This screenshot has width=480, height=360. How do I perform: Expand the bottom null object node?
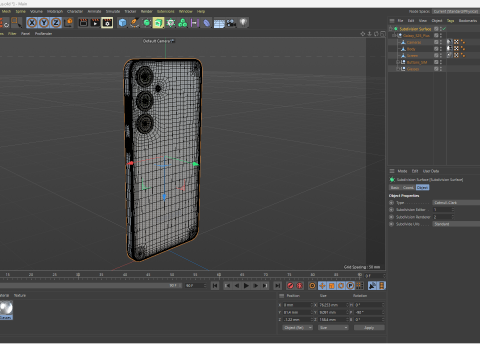(x=398, y=69)
